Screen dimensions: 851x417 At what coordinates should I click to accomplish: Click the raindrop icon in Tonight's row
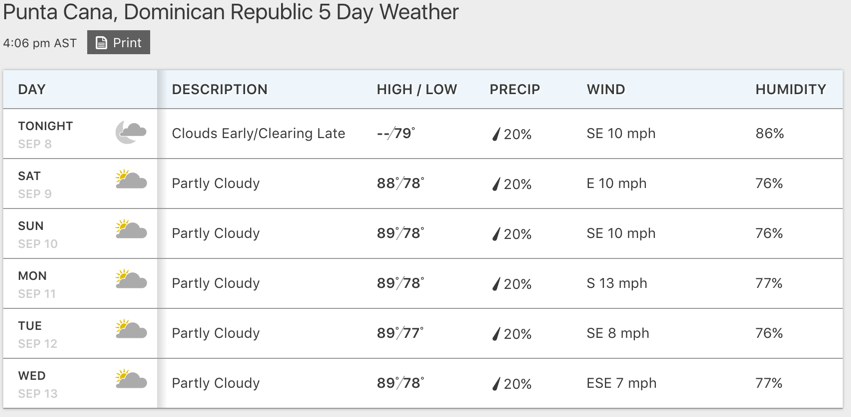(496, 134)
